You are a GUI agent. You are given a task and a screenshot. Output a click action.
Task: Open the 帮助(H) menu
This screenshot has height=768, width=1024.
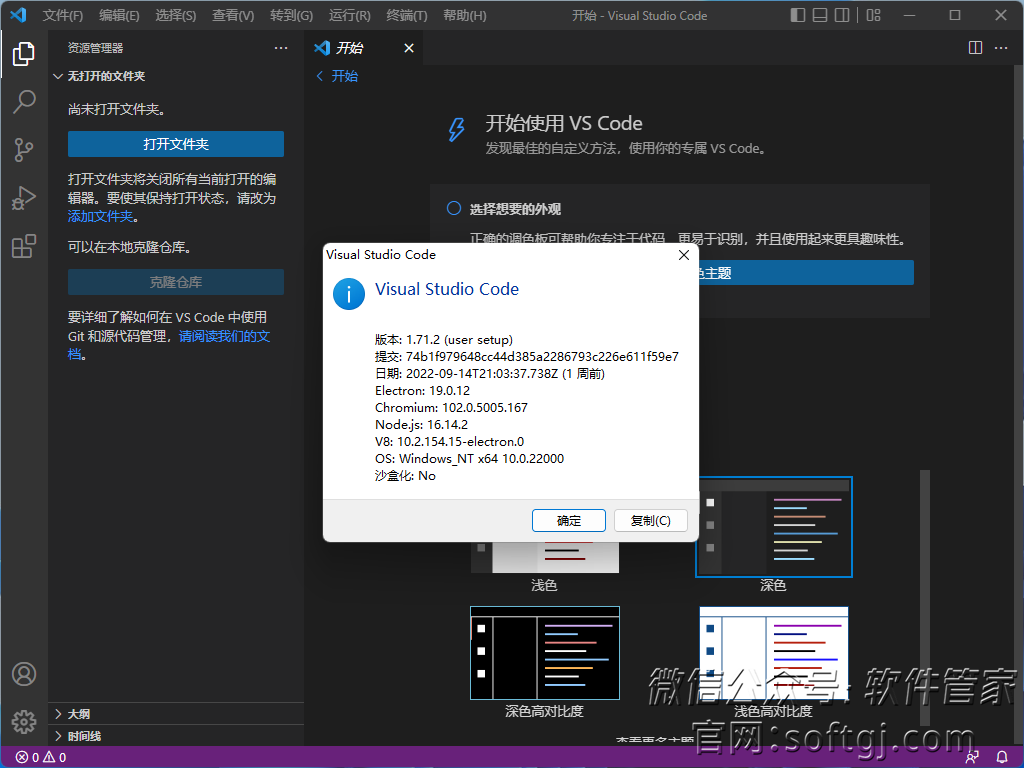(464, 15)
